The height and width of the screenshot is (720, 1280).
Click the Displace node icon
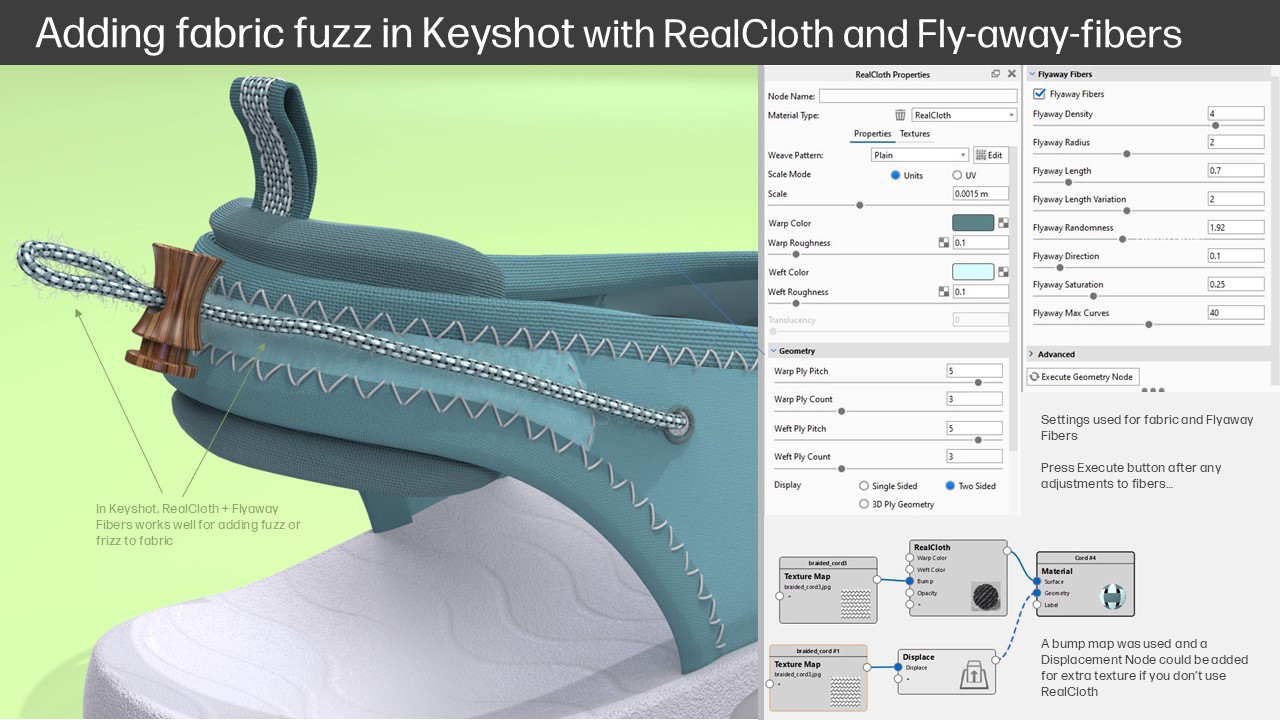tap(974, 673)
